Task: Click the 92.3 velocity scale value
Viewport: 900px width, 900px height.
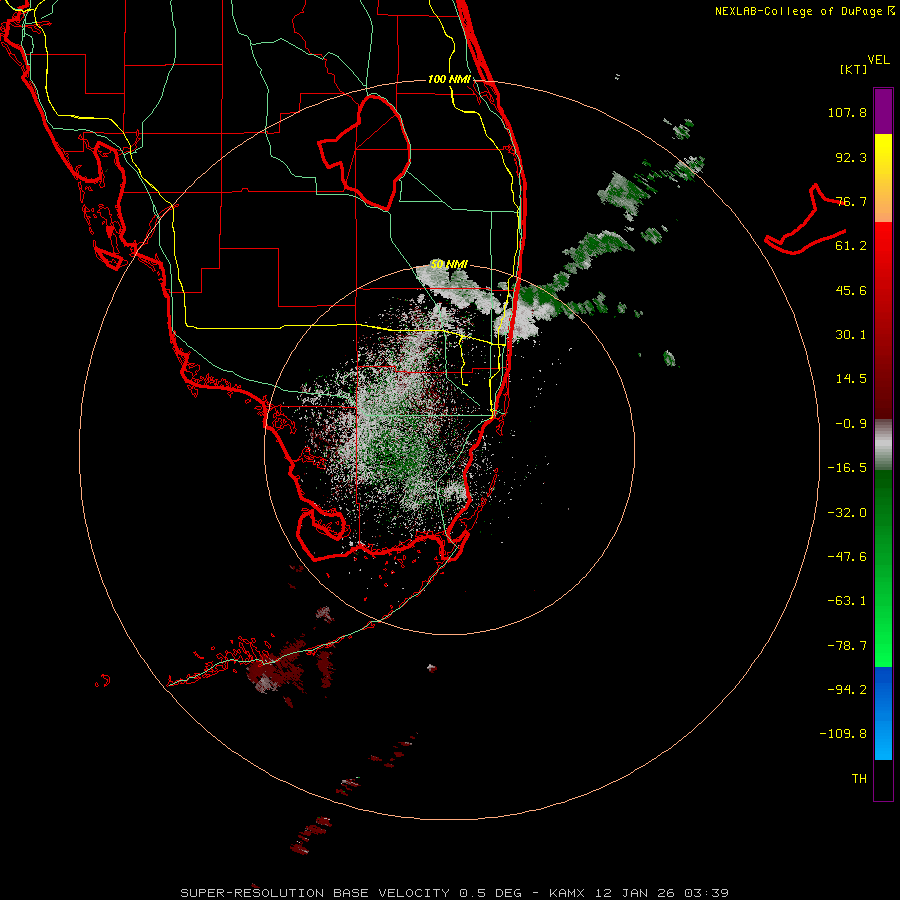Action: point(851,157)
